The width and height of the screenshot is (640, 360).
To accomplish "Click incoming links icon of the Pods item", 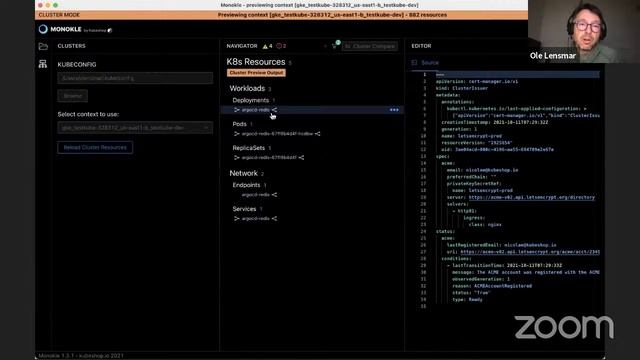I will point(237,134).
